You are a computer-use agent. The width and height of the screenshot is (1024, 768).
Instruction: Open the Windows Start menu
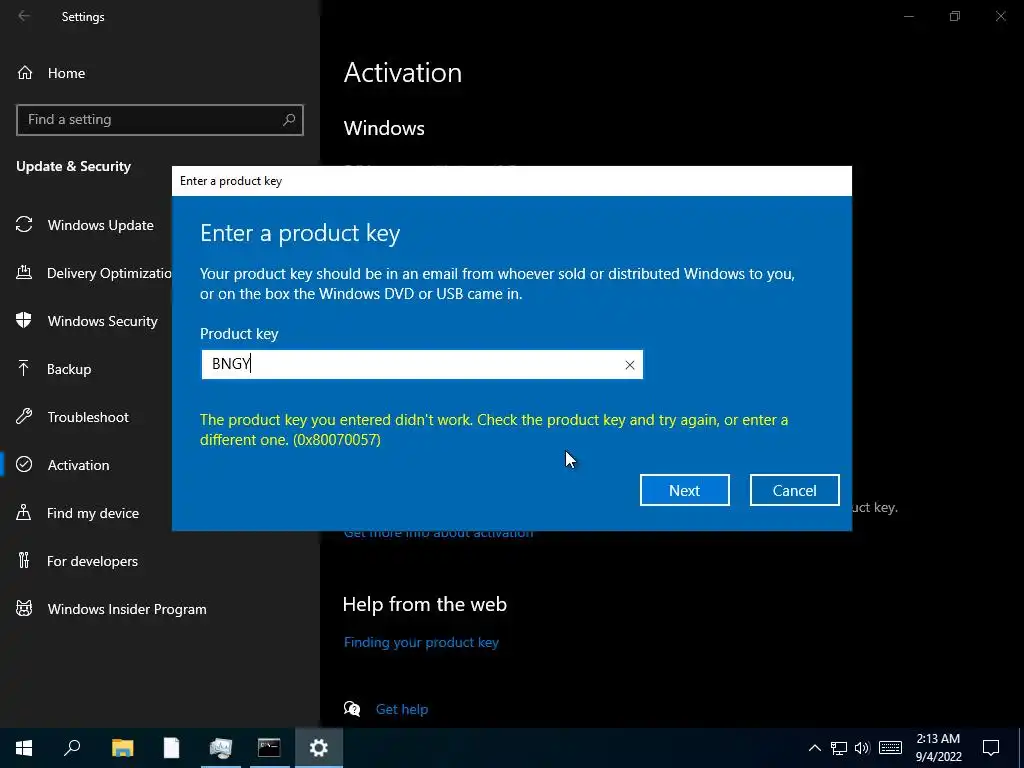[x=24, y=748]
